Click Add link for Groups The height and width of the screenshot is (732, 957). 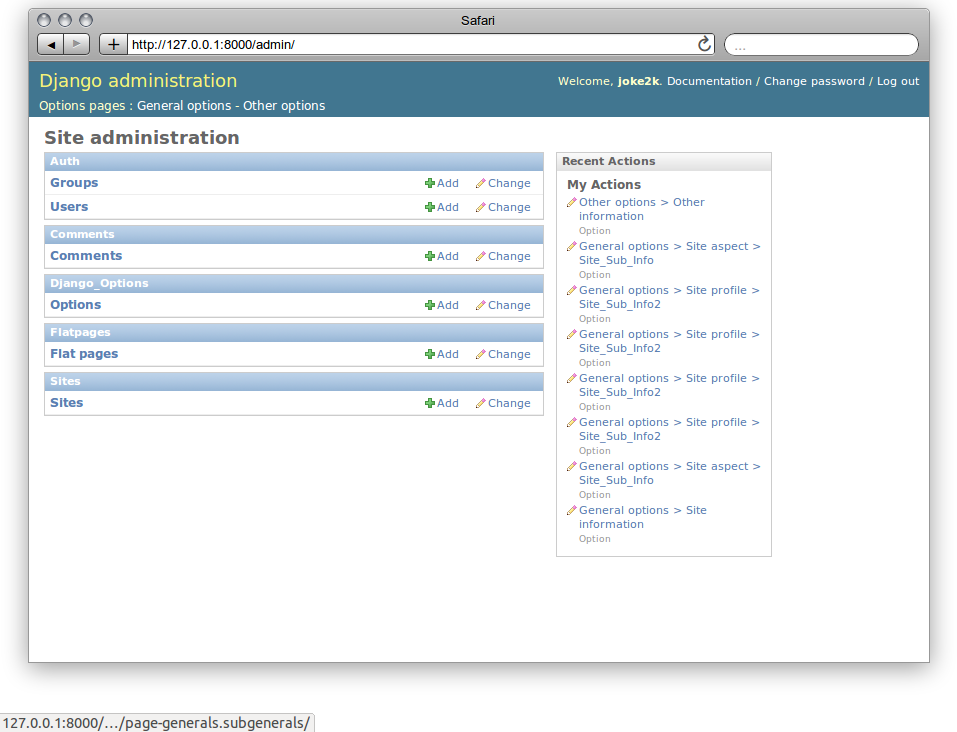[447, 183]
